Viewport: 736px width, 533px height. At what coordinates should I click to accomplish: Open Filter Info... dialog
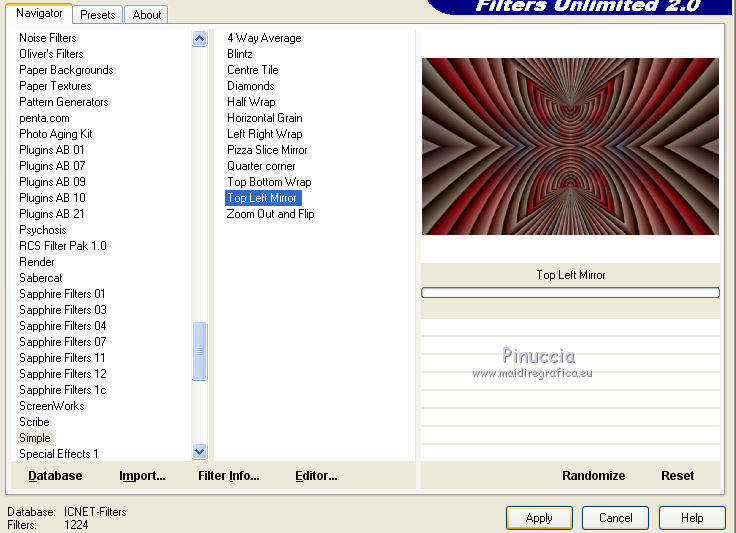[229, 476]
